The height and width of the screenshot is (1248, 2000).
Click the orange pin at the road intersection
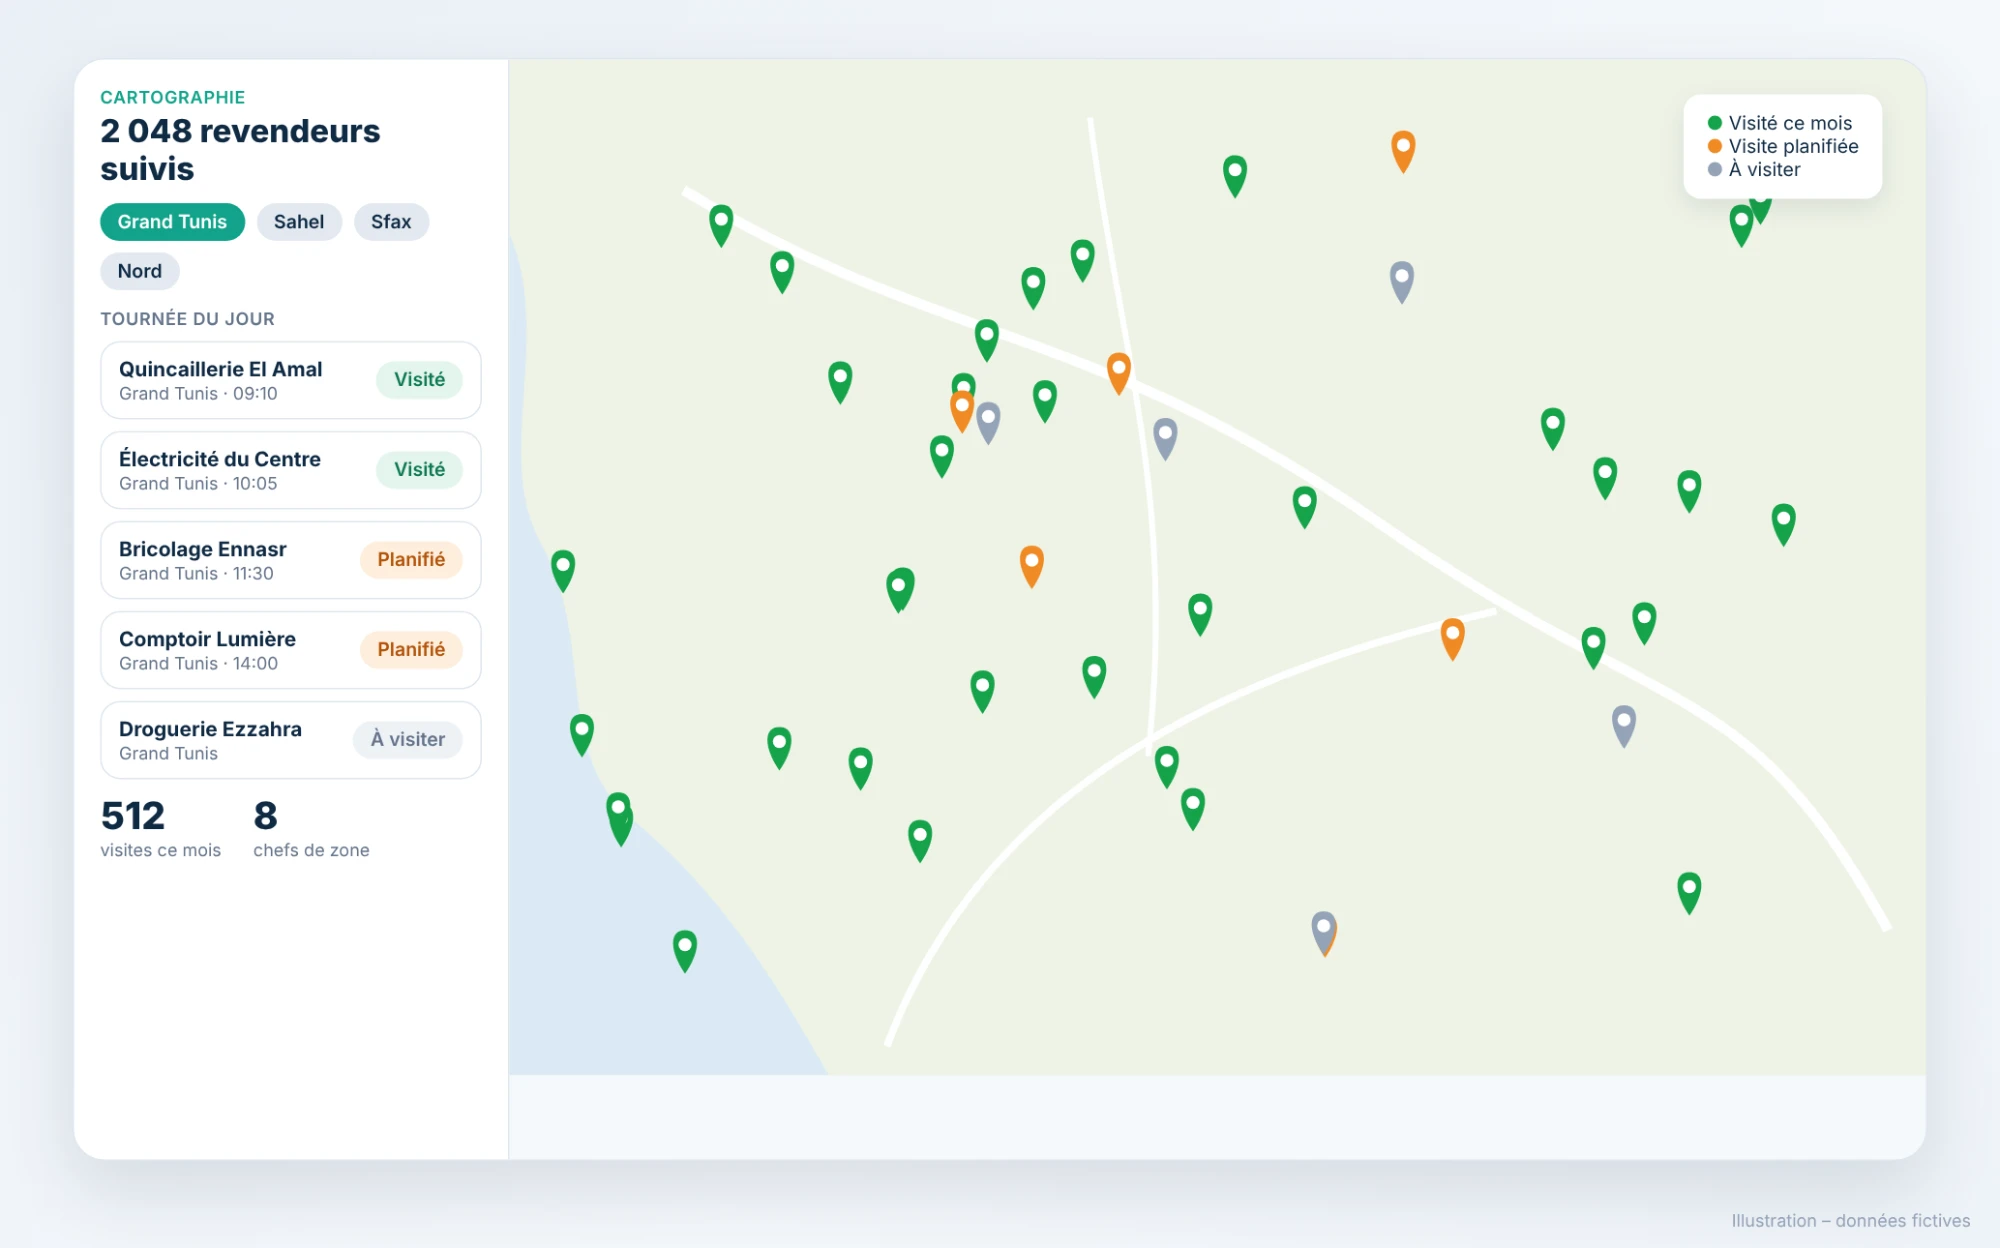point(1119,373)
